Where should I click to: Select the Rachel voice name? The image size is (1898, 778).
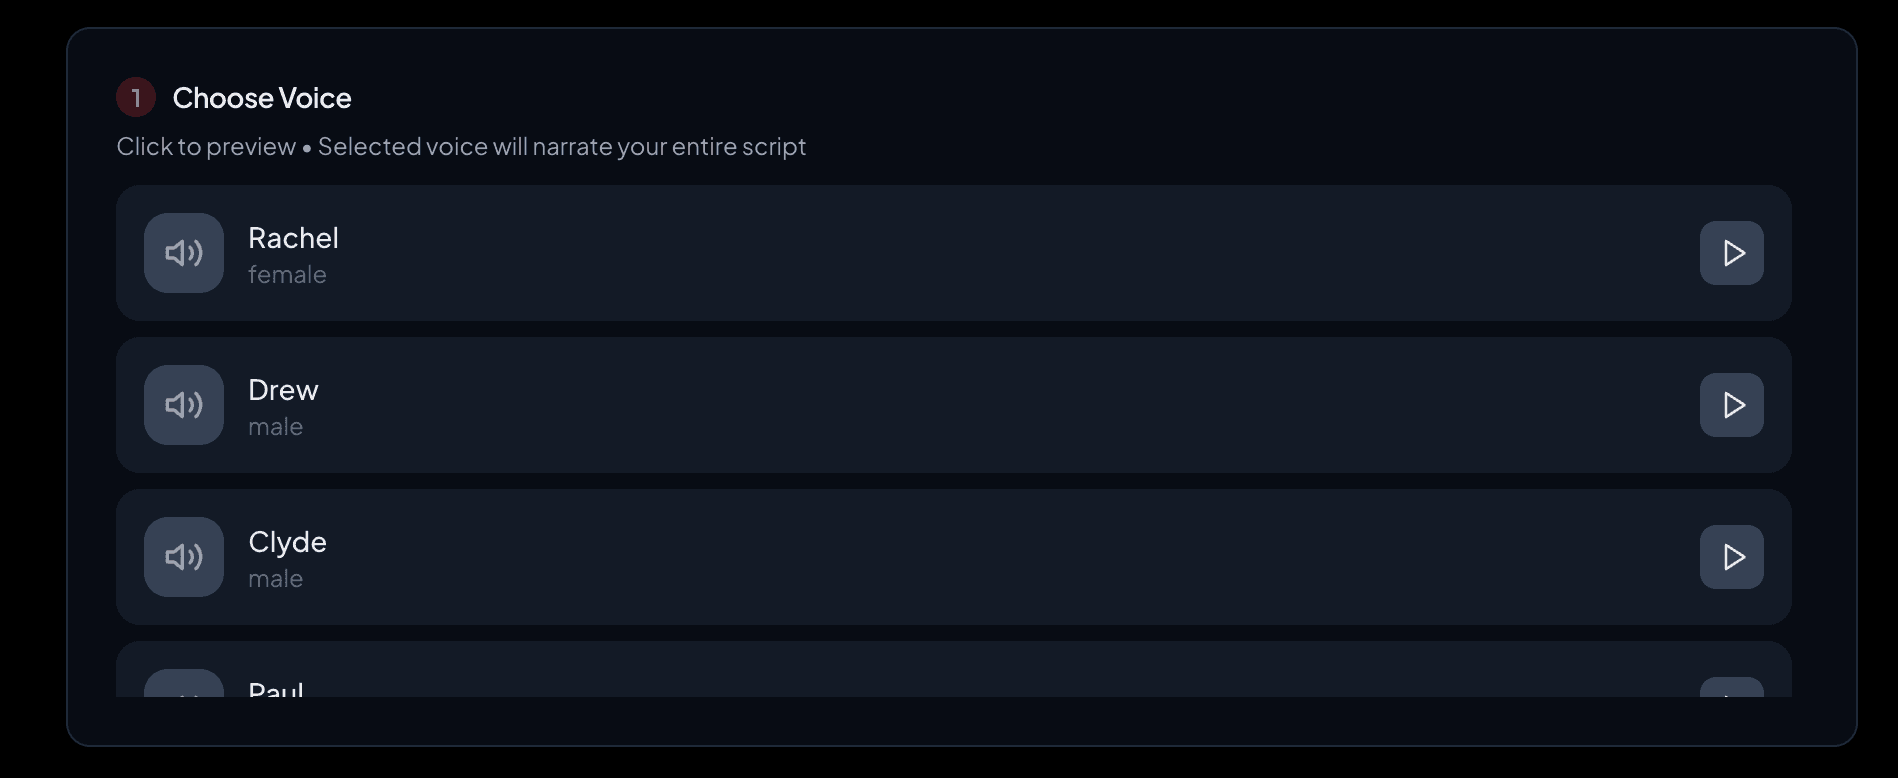[293, 238]
